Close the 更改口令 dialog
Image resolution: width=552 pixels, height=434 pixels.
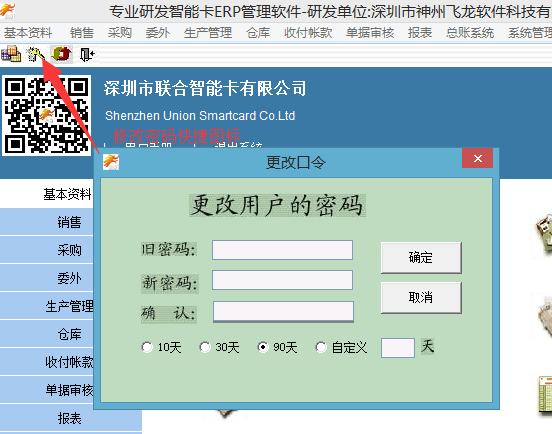click(477, 158)
